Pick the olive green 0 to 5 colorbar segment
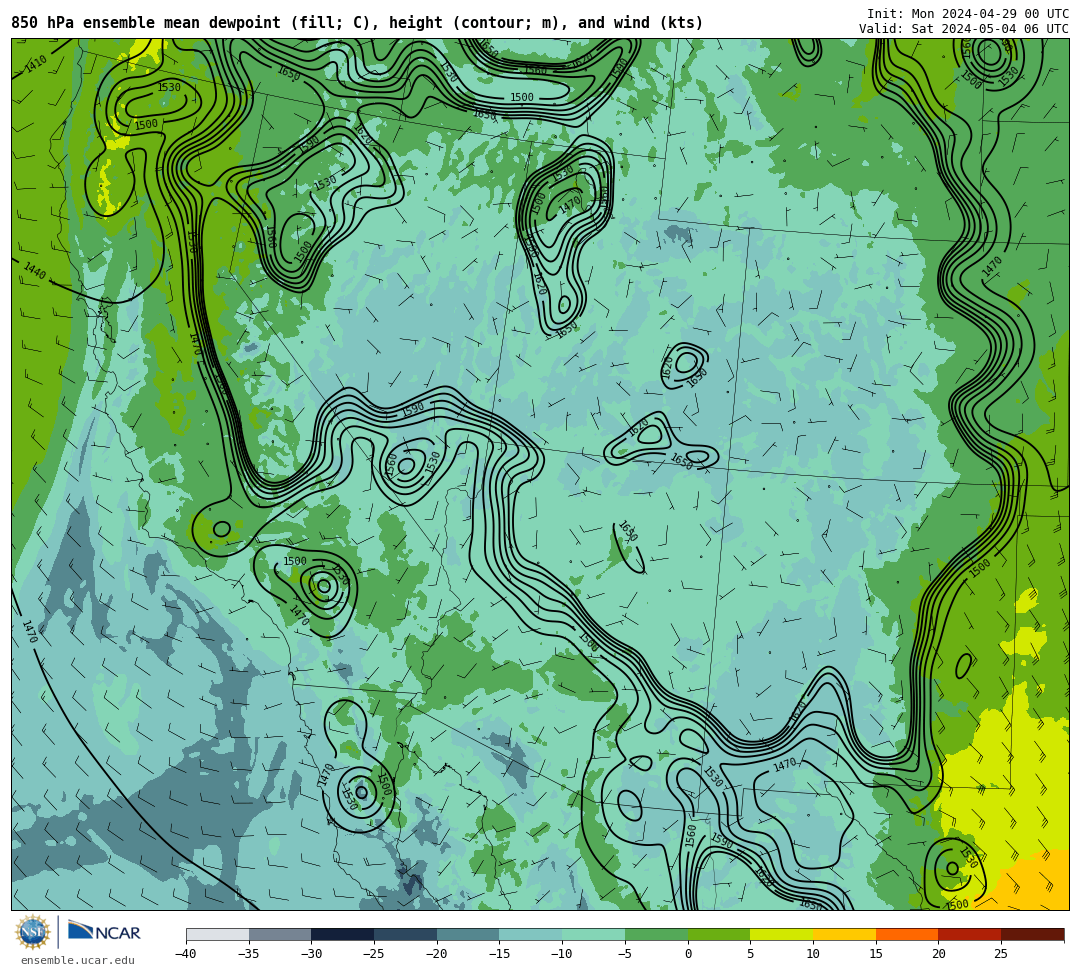Image resolution: width=1080 pixels, height=973 pixels. click(x=719, y=934)
